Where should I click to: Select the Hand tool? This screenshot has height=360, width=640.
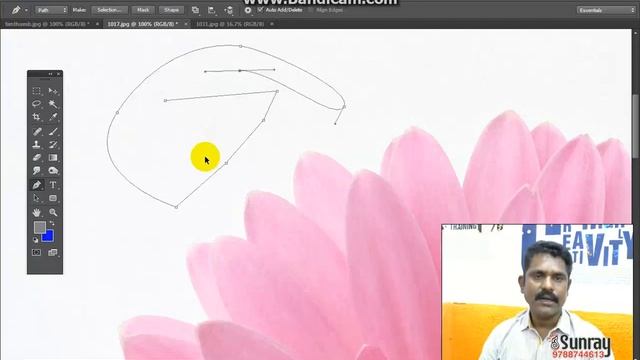click(36, 212)
